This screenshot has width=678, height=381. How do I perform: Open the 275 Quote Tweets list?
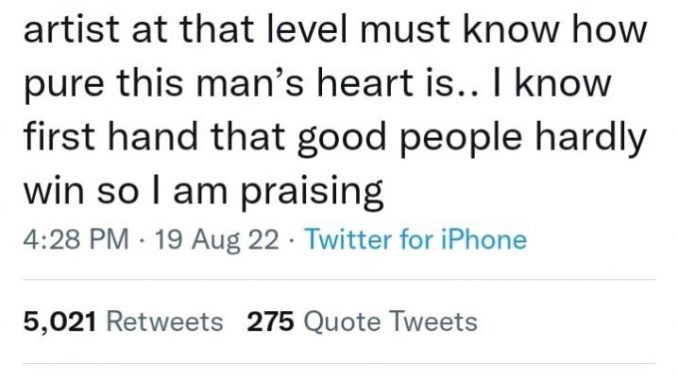tap(362, 322)
